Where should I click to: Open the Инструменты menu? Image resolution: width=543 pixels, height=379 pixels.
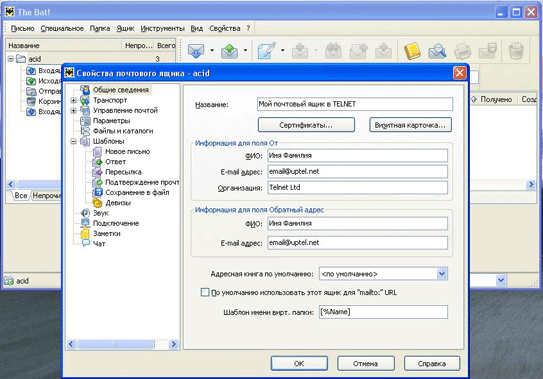coord(162,28)
